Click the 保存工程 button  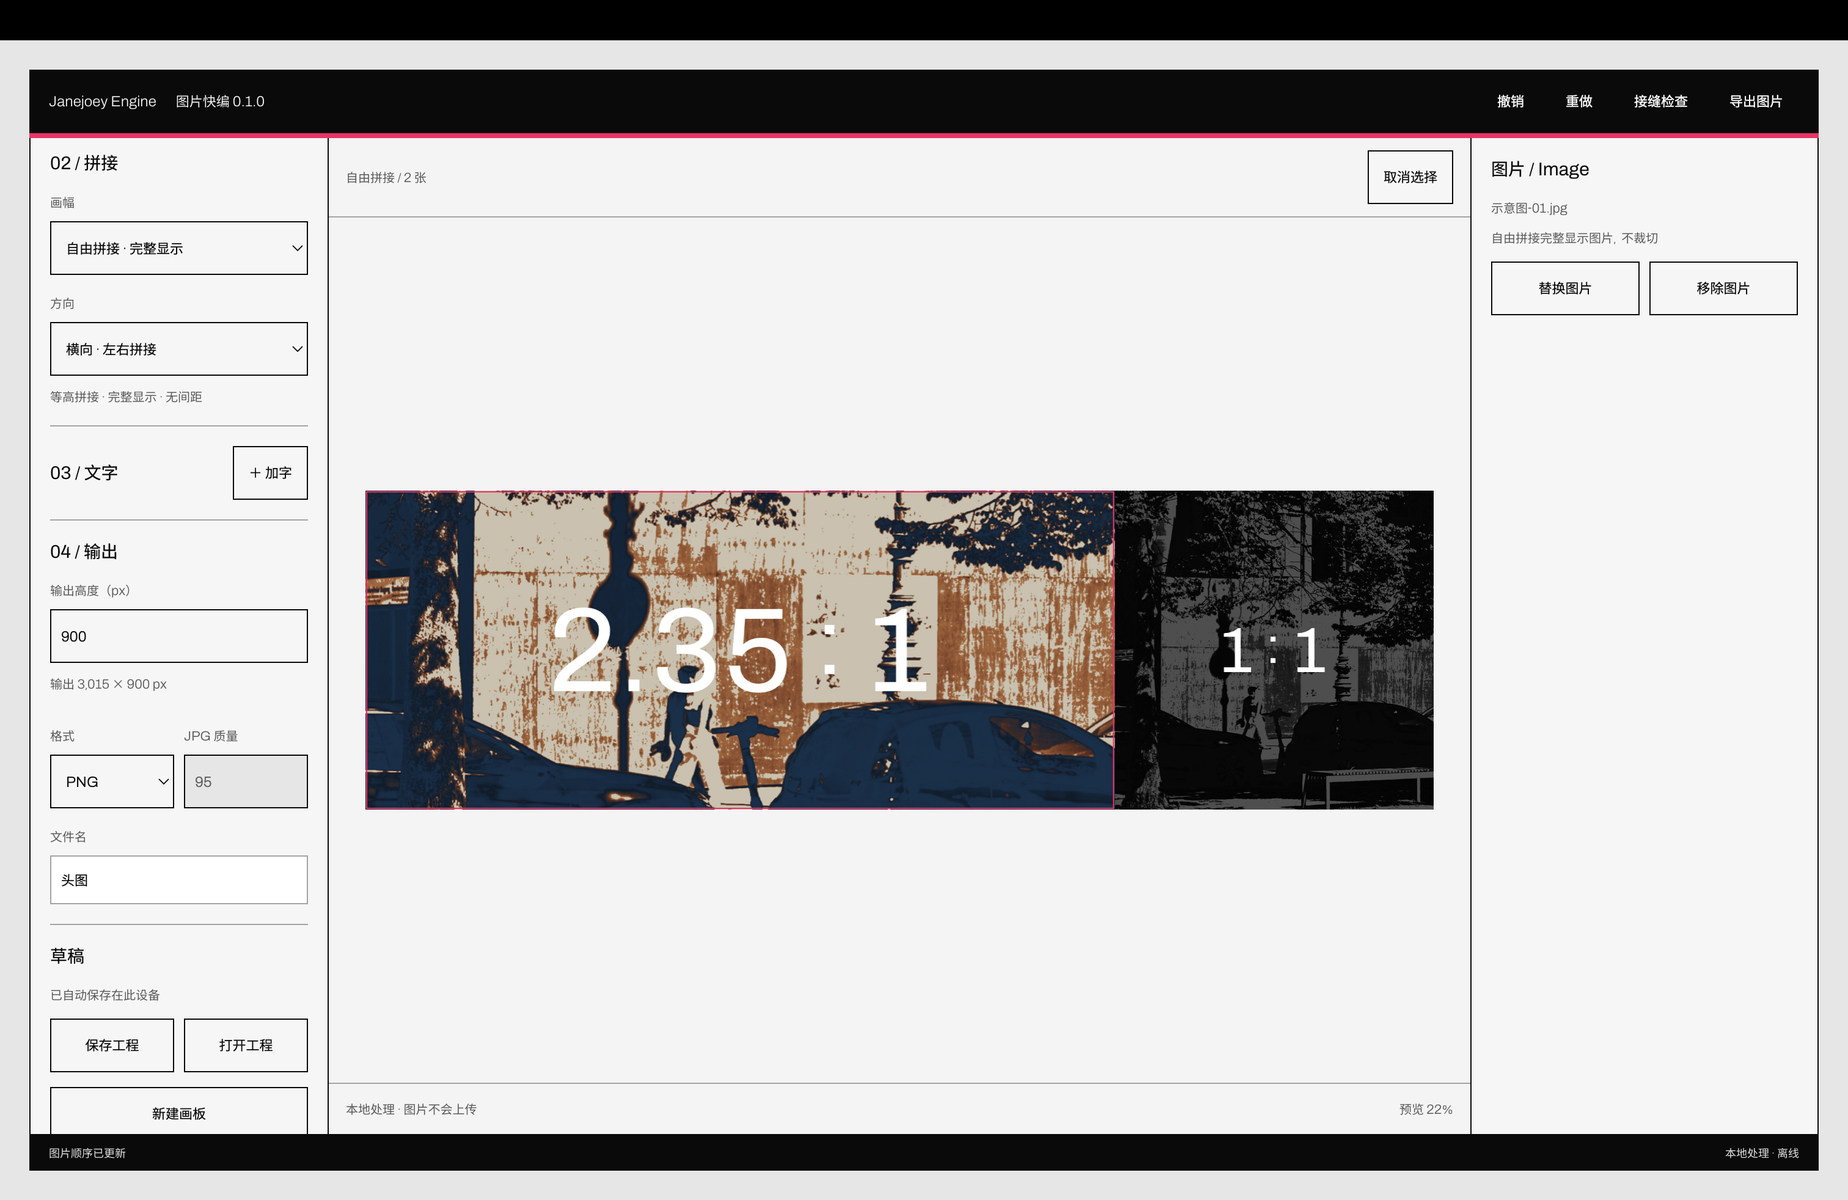point(112,1045)
